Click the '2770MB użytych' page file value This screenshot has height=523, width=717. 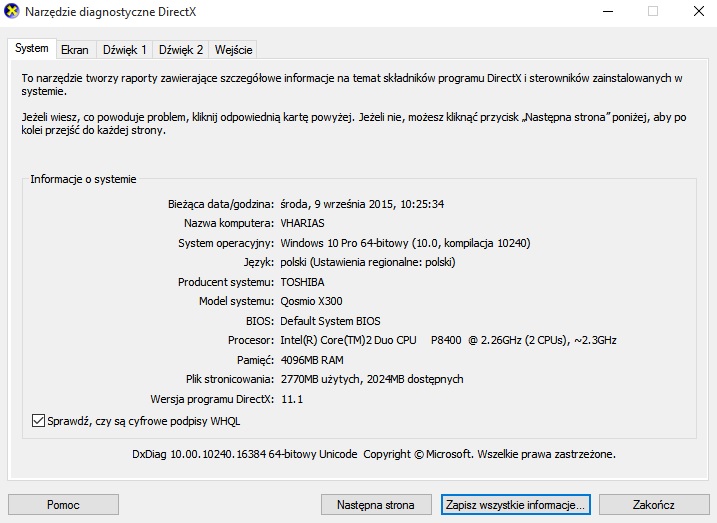372,379
